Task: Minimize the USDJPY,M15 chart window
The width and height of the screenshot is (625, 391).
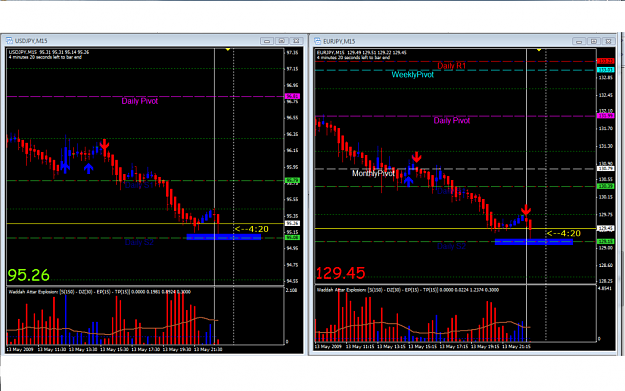Action: click(267, 41)
